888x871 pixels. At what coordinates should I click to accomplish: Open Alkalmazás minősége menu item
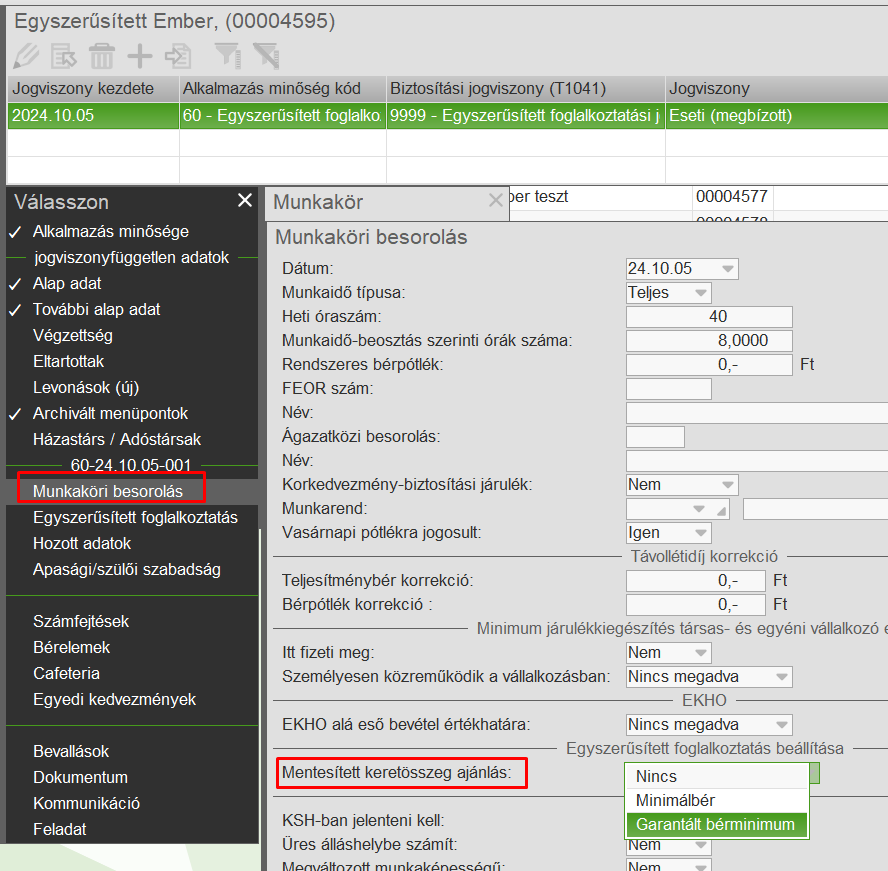click(x=110, y=232)
